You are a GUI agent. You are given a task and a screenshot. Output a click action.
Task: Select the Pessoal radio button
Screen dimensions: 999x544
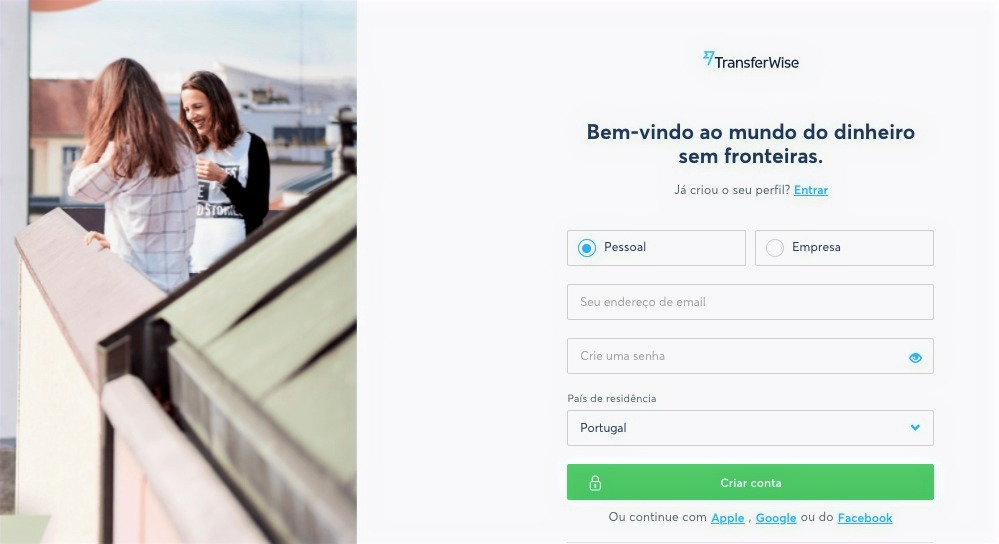(x=587, y=248)
